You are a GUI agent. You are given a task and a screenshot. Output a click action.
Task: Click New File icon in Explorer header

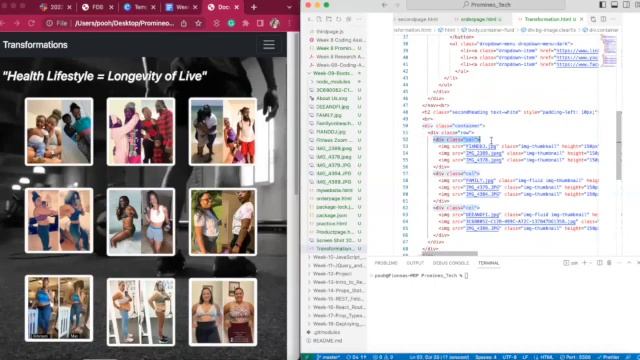[x=319, y=19]
